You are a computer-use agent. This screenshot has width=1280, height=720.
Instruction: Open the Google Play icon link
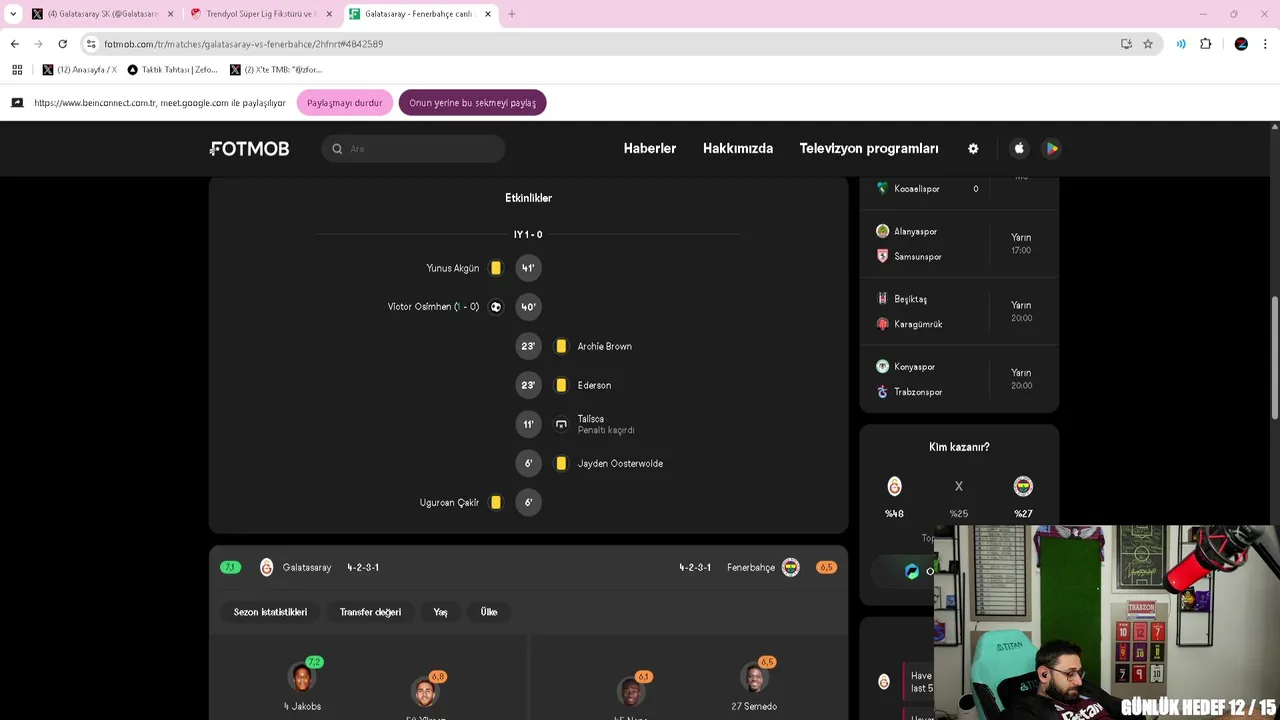pyautogui.click(x=1051, y=149)
